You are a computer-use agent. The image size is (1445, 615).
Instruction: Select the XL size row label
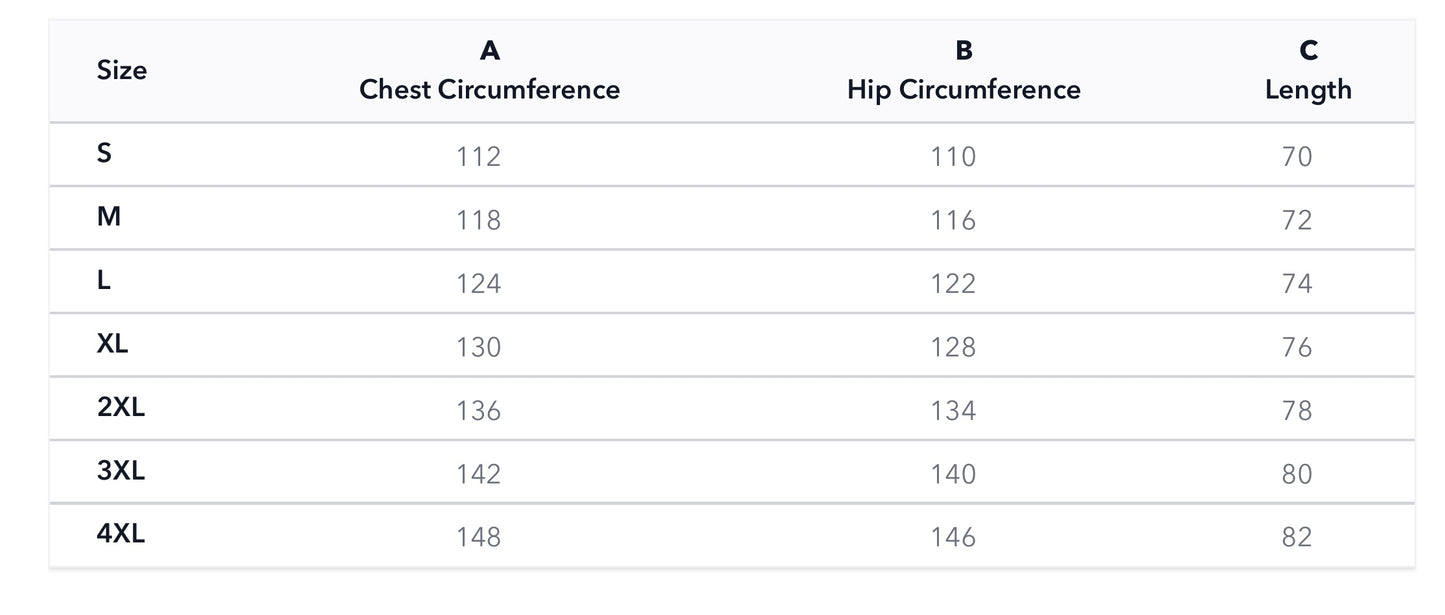tap(113, 344)
